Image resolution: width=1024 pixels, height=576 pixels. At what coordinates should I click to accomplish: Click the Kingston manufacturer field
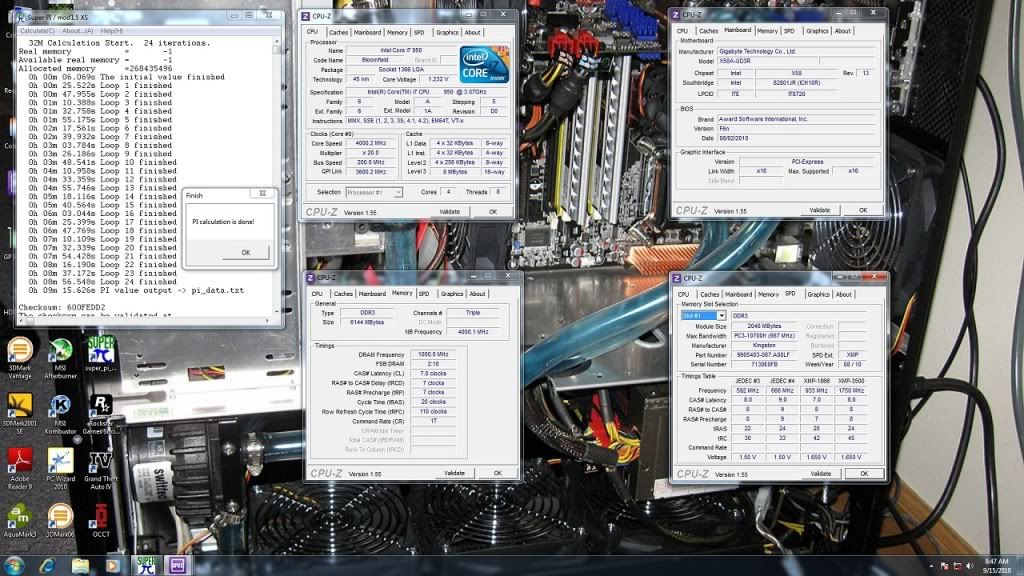[764, 345]
